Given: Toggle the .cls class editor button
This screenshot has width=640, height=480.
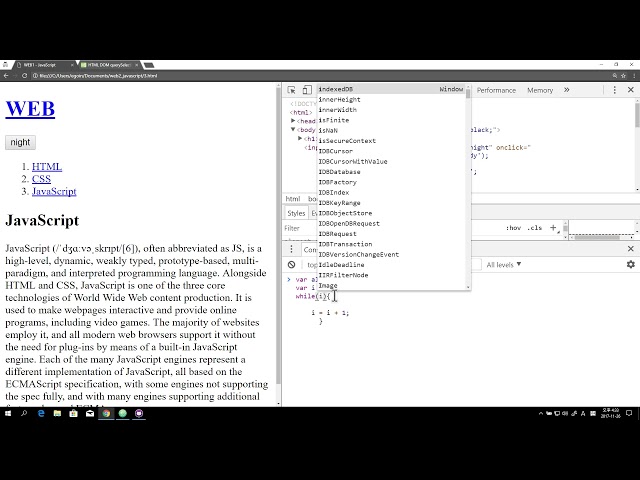Looking at the screenshot, I should (x=534, y=228).
